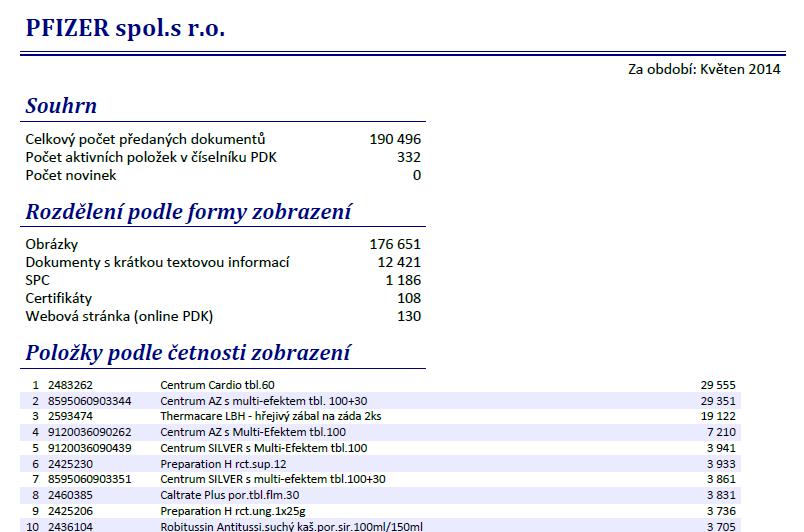Click code 8595060903344
Viewport: 804px width, 532px height.
click(x=90, y=401)
